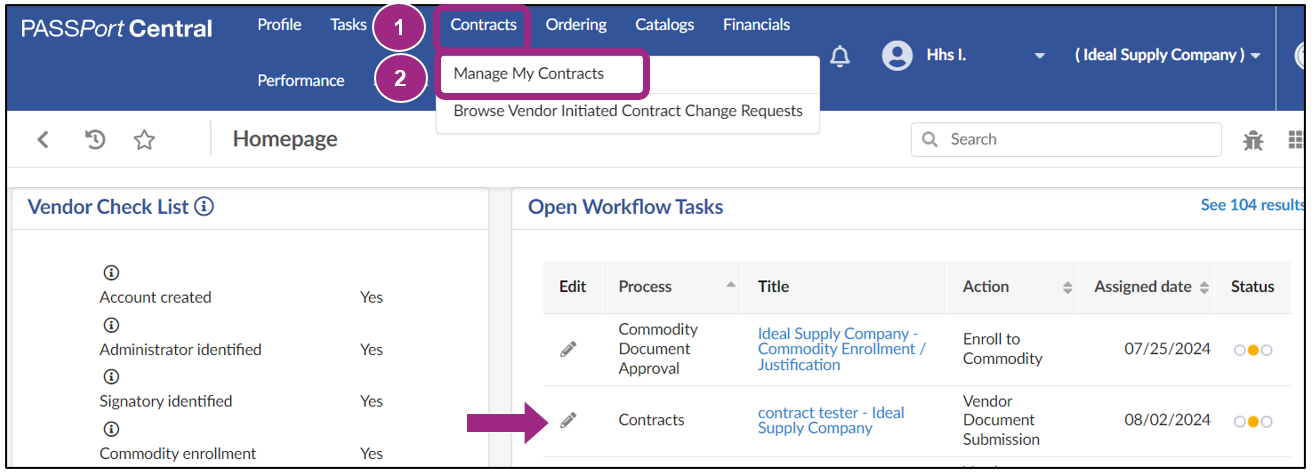Screen dimensions: 1314x475
Task: Open the Contracts menu
Action: (483, 25)
